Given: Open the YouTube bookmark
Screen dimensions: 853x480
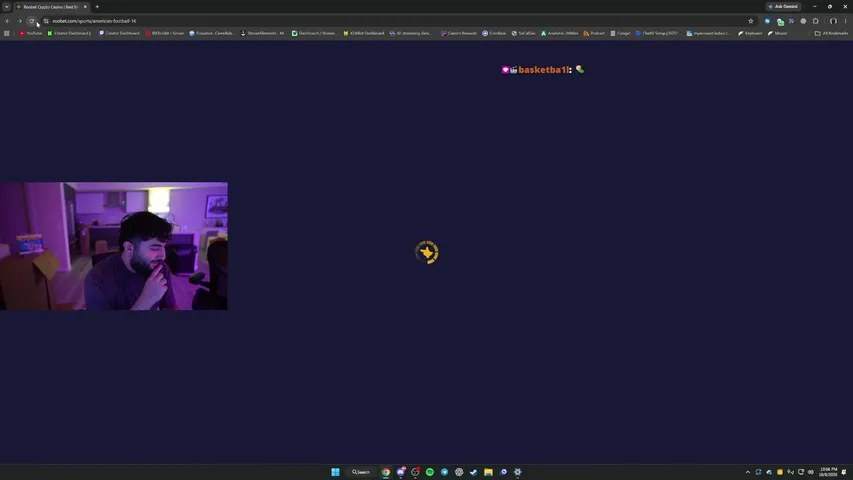Looking at the screenshot, I should point(30,33).
